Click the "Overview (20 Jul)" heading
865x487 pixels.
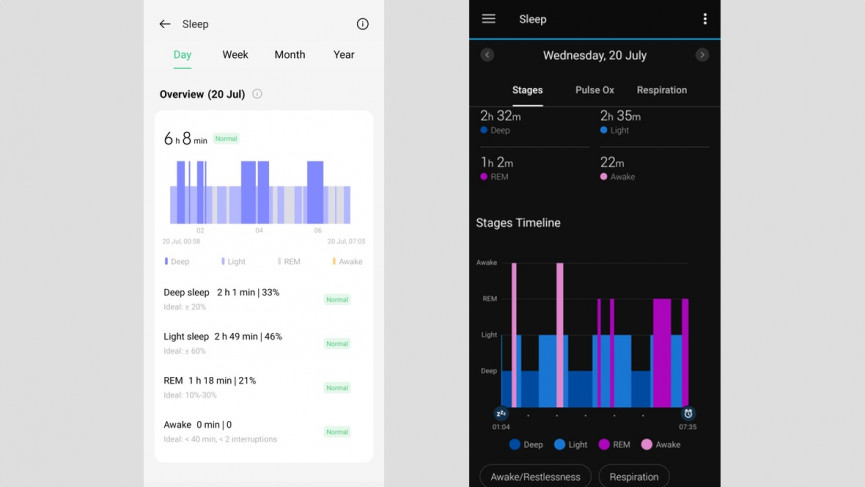tap(202, 94)
